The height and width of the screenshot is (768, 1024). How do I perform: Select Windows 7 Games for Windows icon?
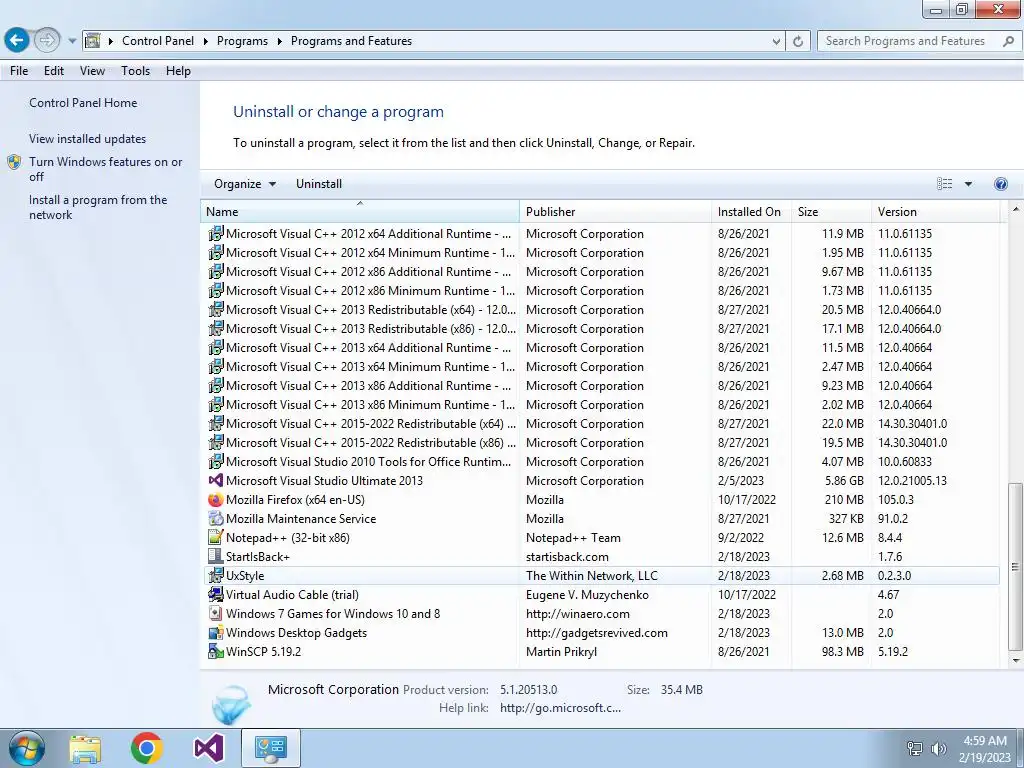[x=216, y=613]
